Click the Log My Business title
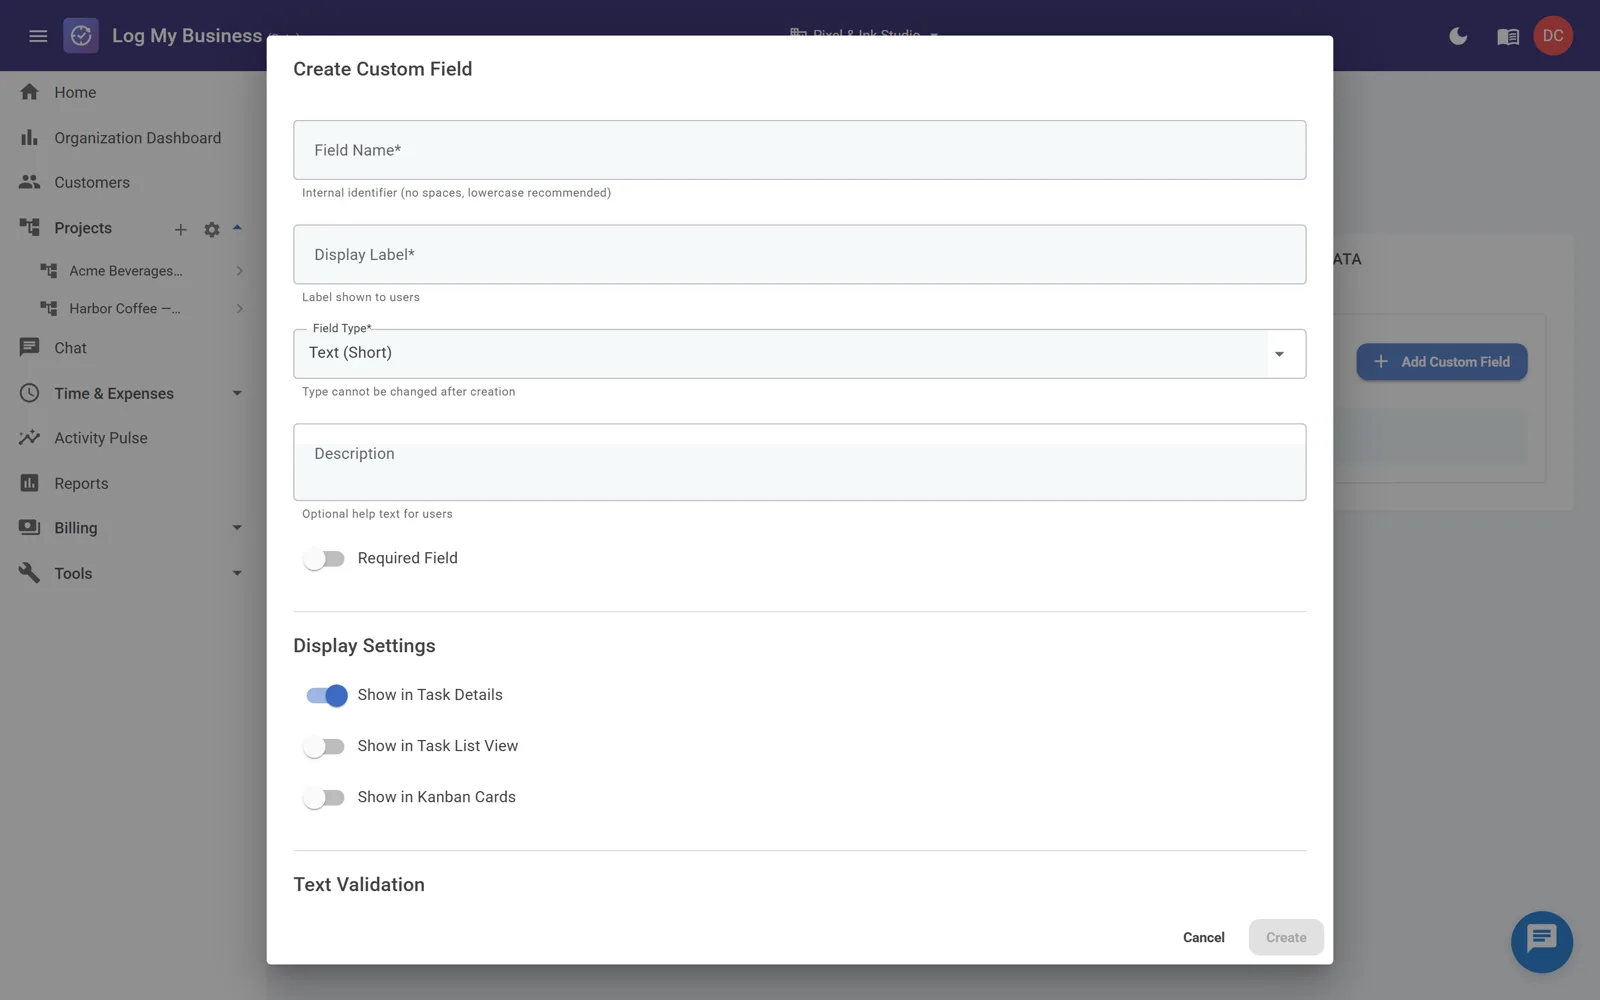The image size is (1600, 1000). pyautogui.click(x=187, y=36)
